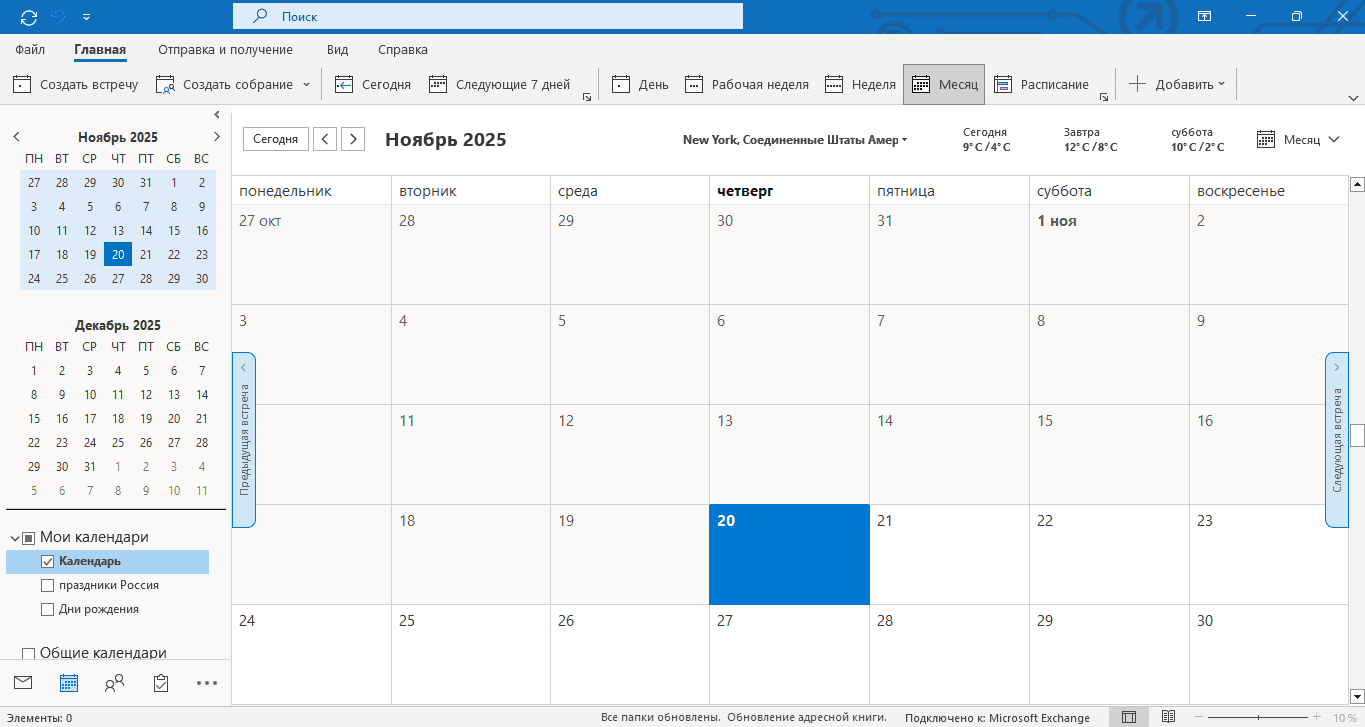Open Mail view in navigation bar
The width and height of the screenshot is (1365, 727).
coord(23,683)
